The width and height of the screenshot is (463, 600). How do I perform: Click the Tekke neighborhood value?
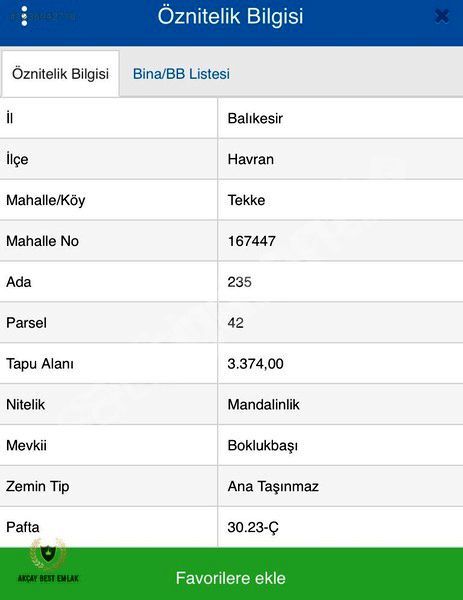coord(246,200)
